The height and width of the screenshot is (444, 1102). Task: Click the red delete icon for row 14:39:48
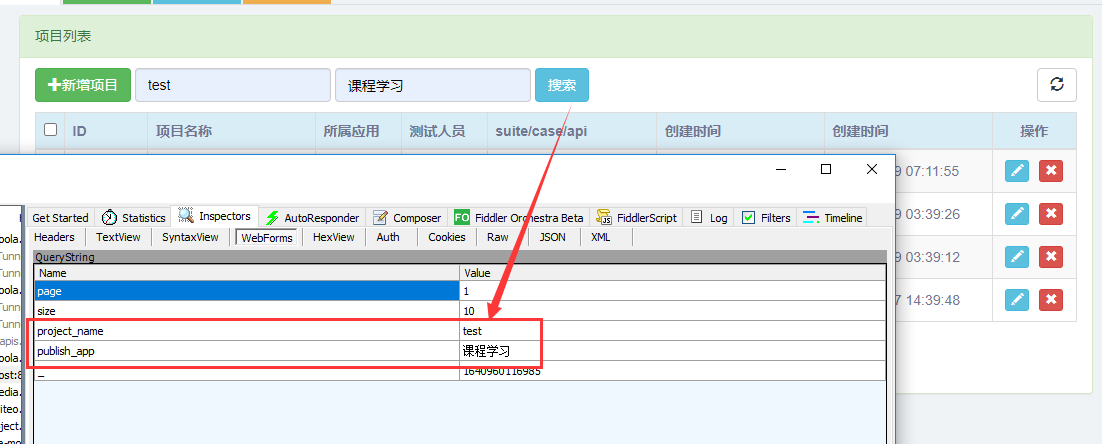[1051, 300]
